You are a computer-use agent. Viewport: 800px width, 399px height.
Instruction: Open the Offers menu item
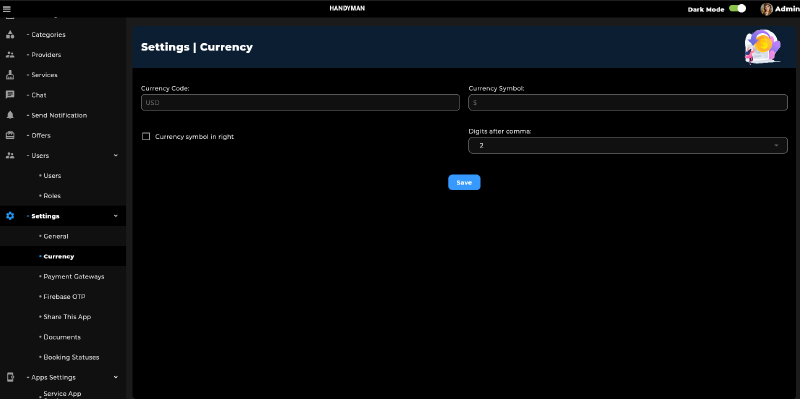point(41,135)
